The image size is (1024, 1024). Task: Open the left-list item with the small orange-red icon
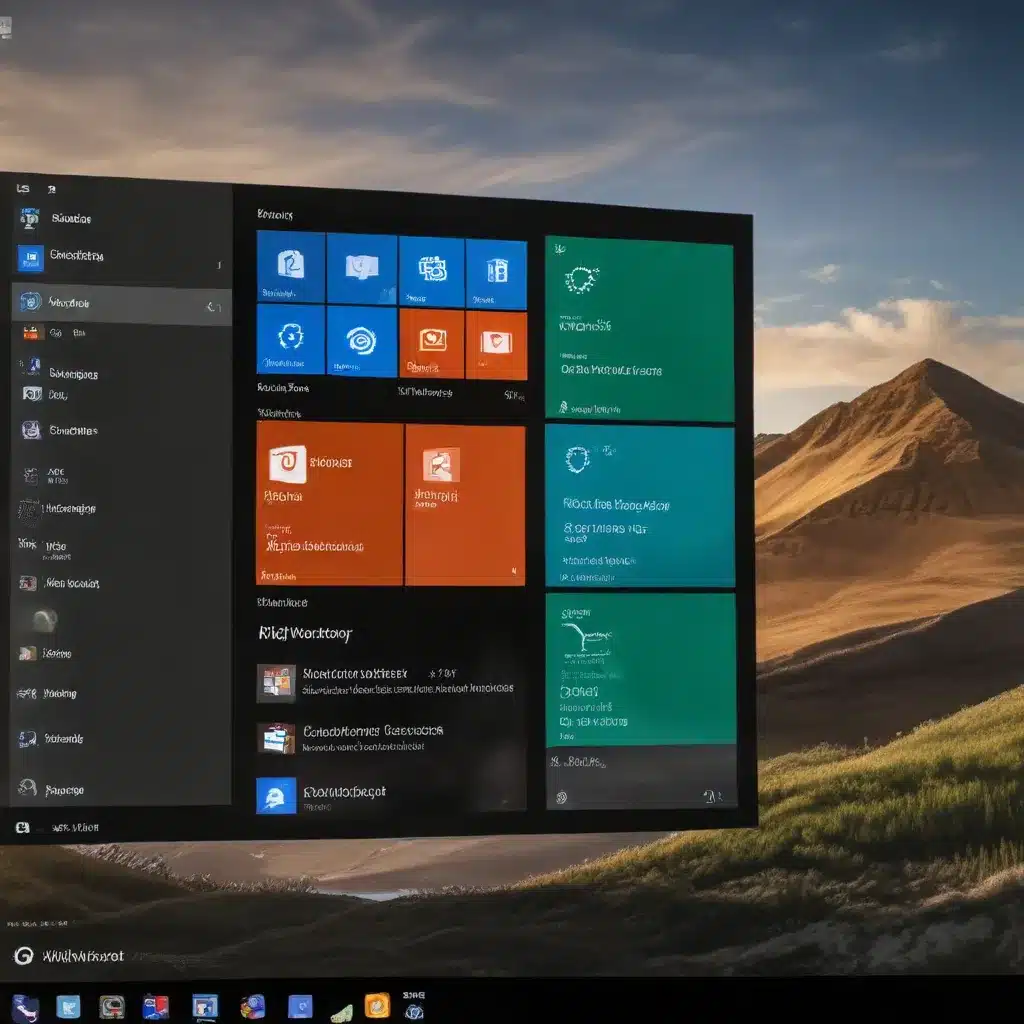point(31,333)
